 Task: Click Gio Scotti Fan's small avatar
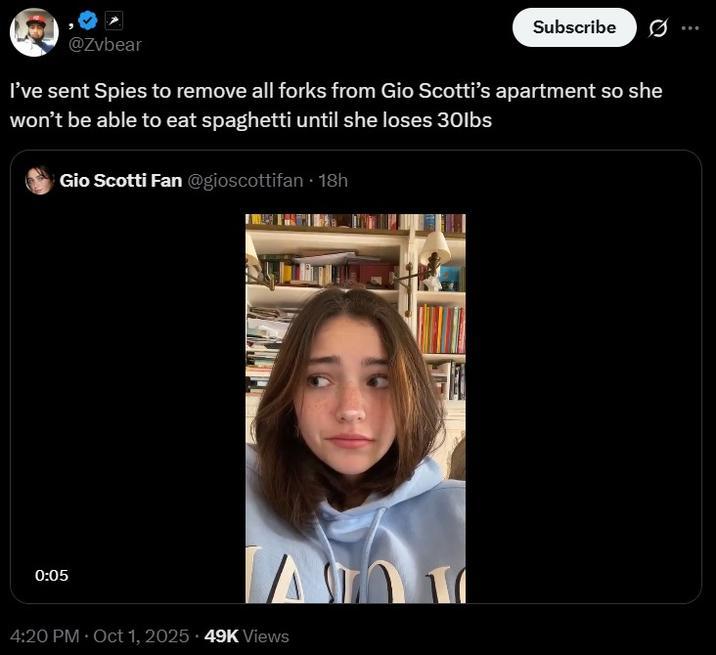pos(39,181)
